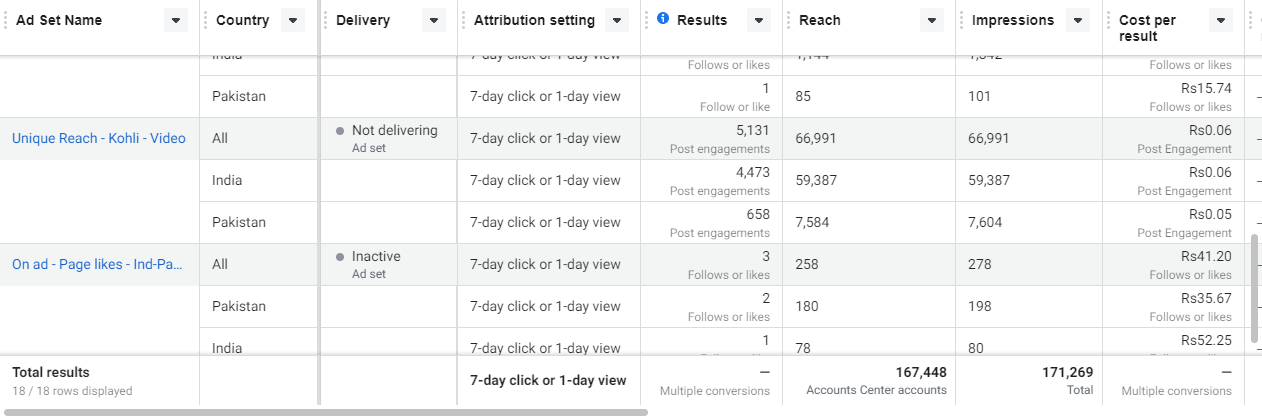This screenshot has width=1262, height=420.
Task: Click the Inactive status dot
Action: point(341,257)
